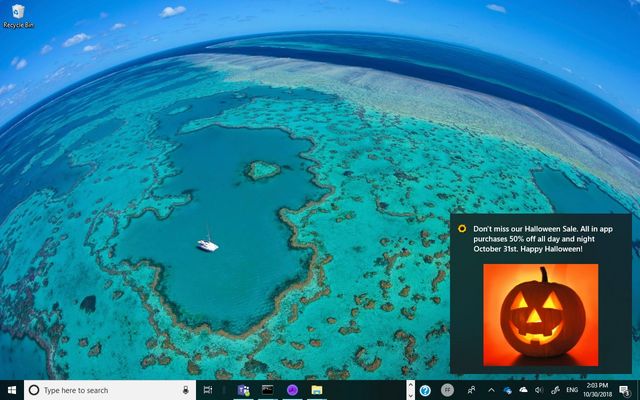Expand the hidden system tray icons chevron

point(491,390)
